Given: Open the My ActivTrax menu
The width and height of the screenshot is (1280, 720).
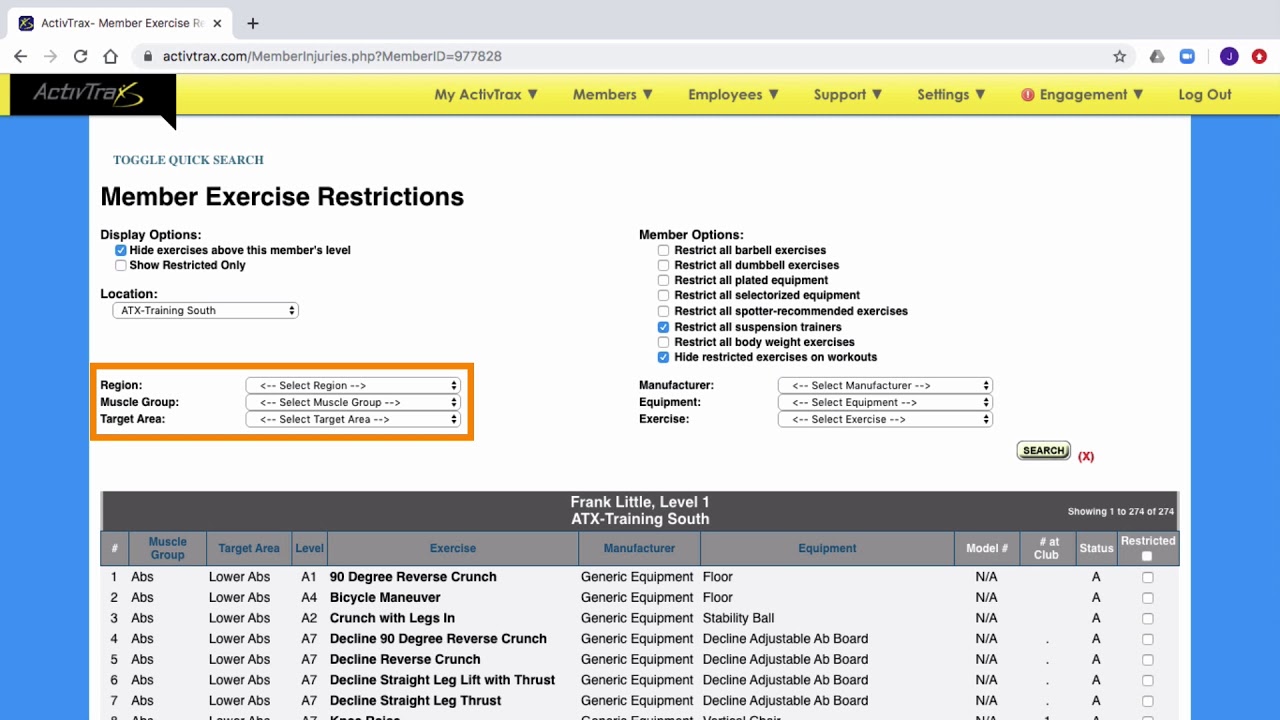Looking at the screenshot, I should [x=486, y=94].
